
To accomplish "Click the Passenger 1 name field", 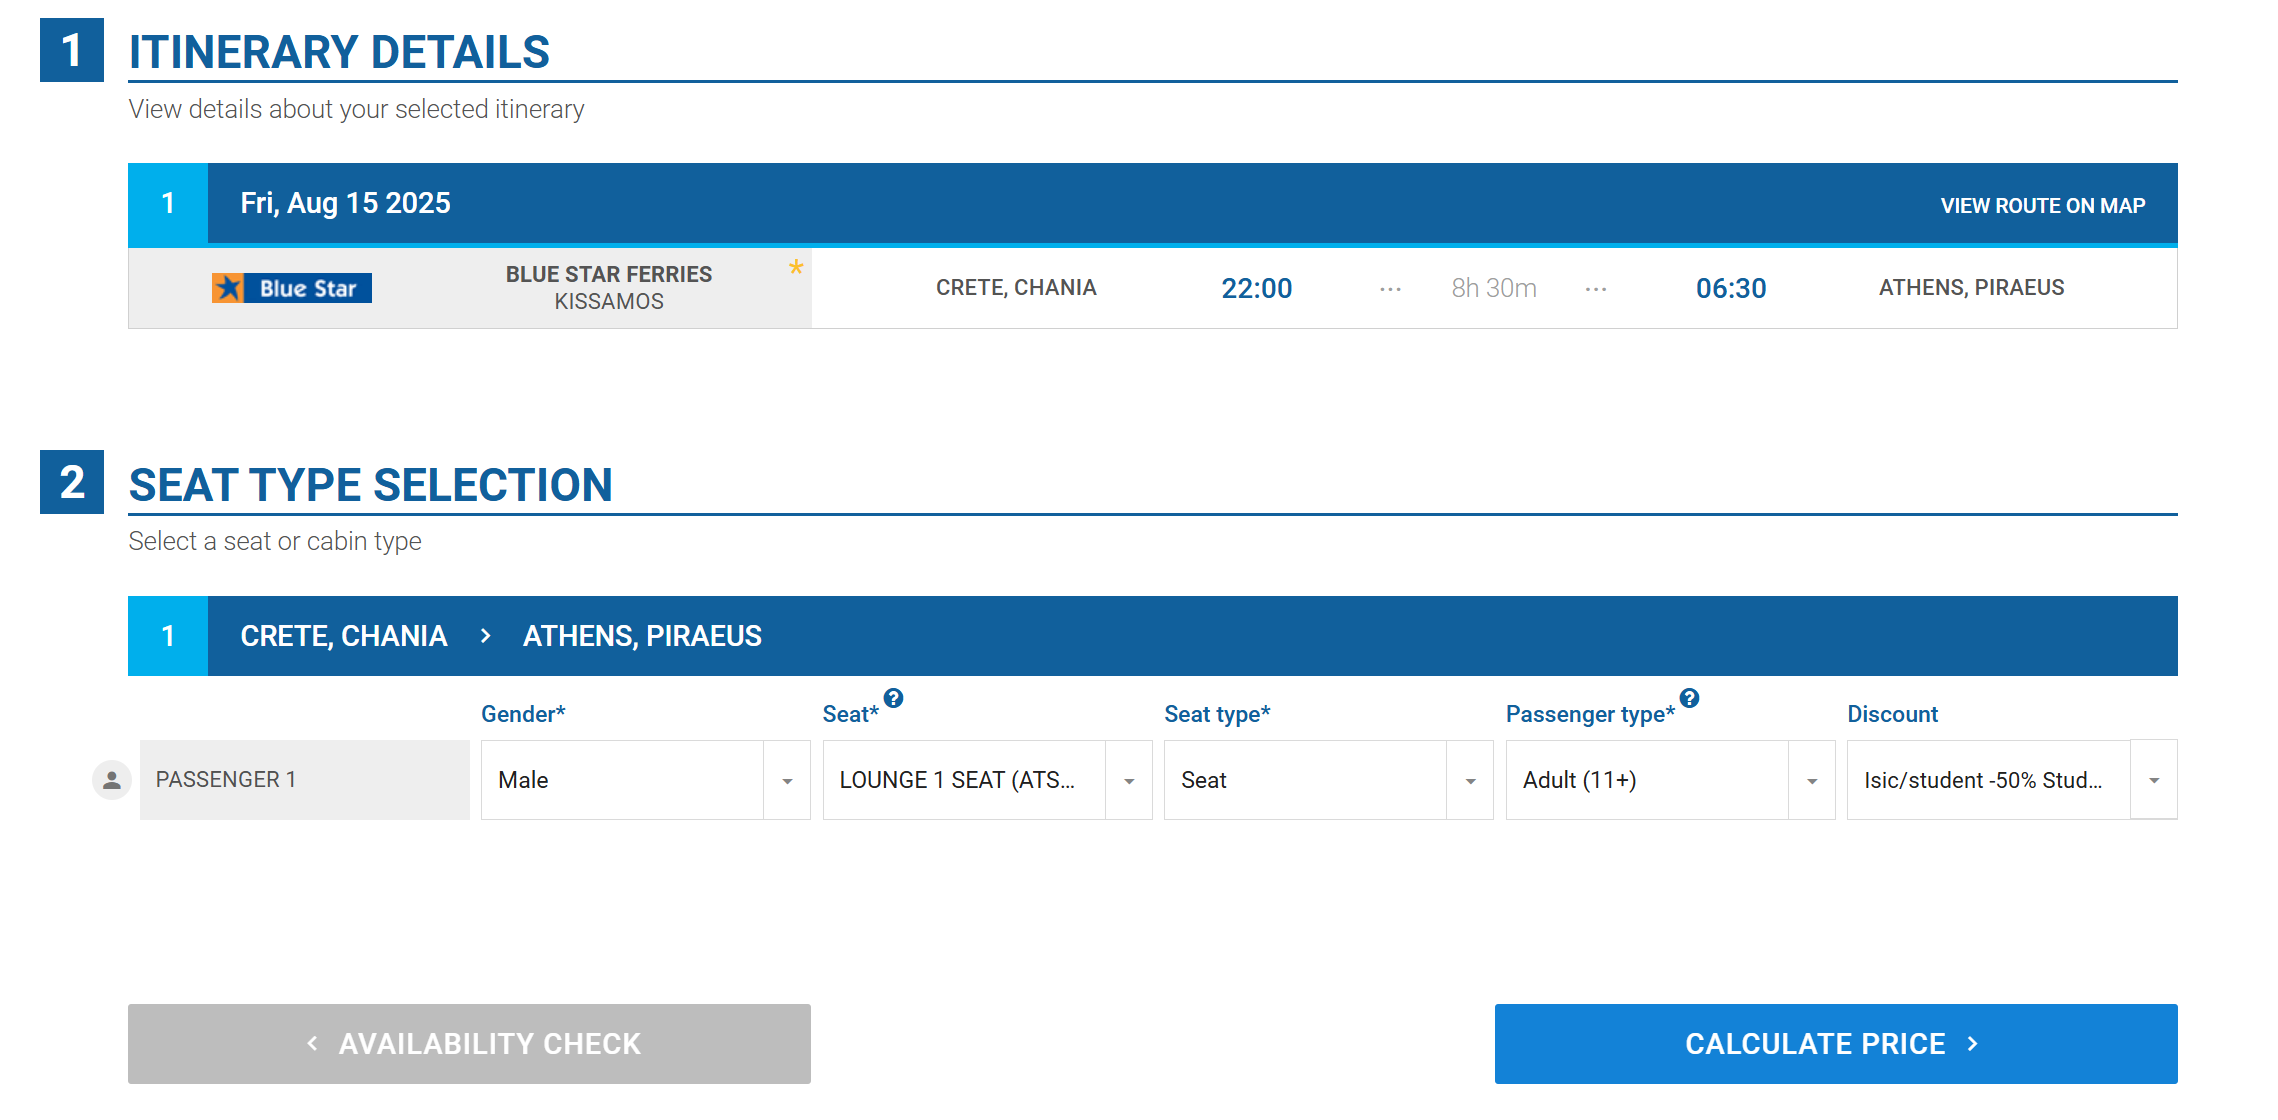I will coord(305,780).
